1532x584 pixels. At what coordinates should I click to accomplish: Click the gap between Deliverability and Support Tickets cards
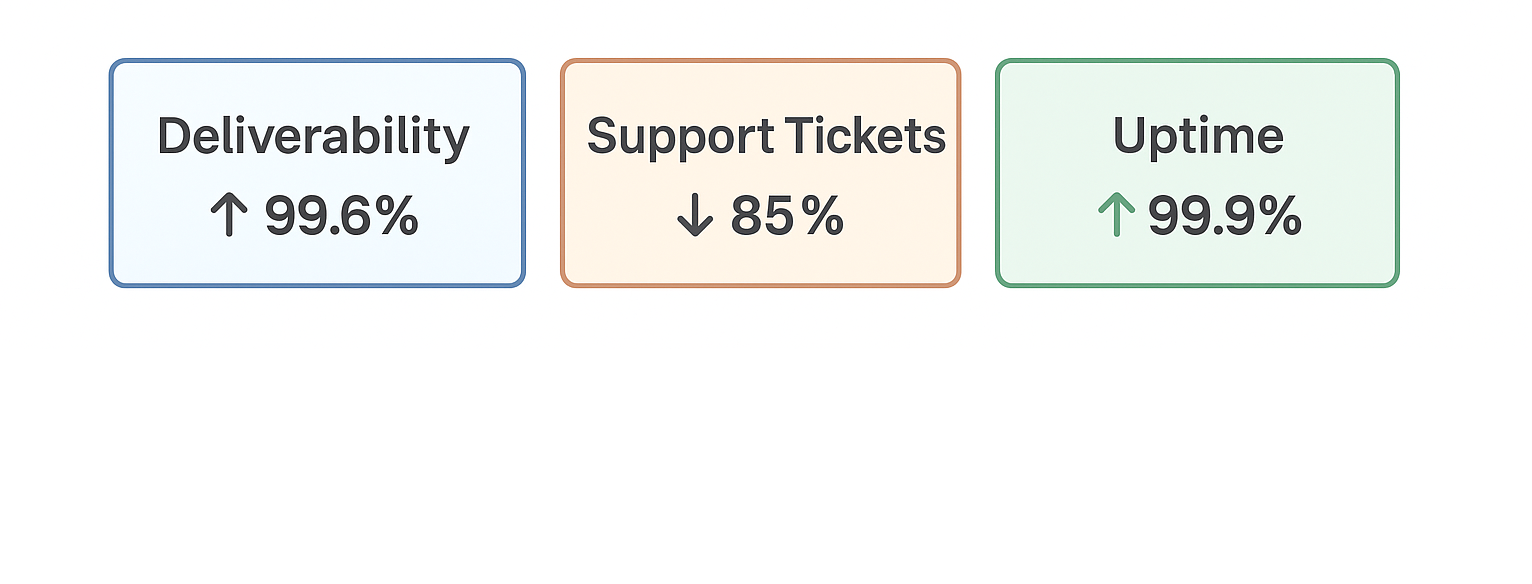pyautogui.click(x=543, y=173)
